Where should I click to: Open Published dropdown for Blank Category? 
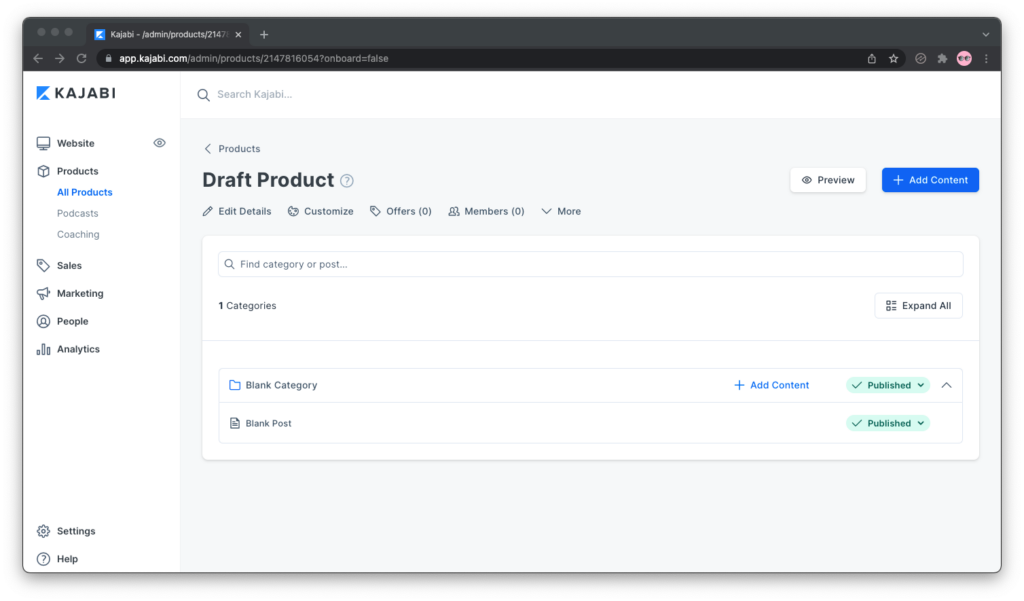[x=888, y=385]
